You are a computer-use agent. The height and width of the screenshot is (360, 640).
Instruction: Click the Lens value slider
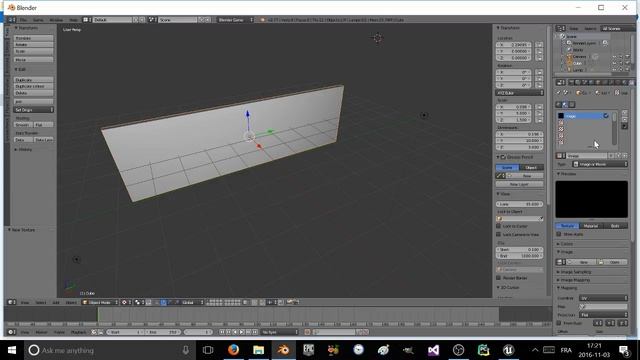pyautogui.click(x=519, y=204)
